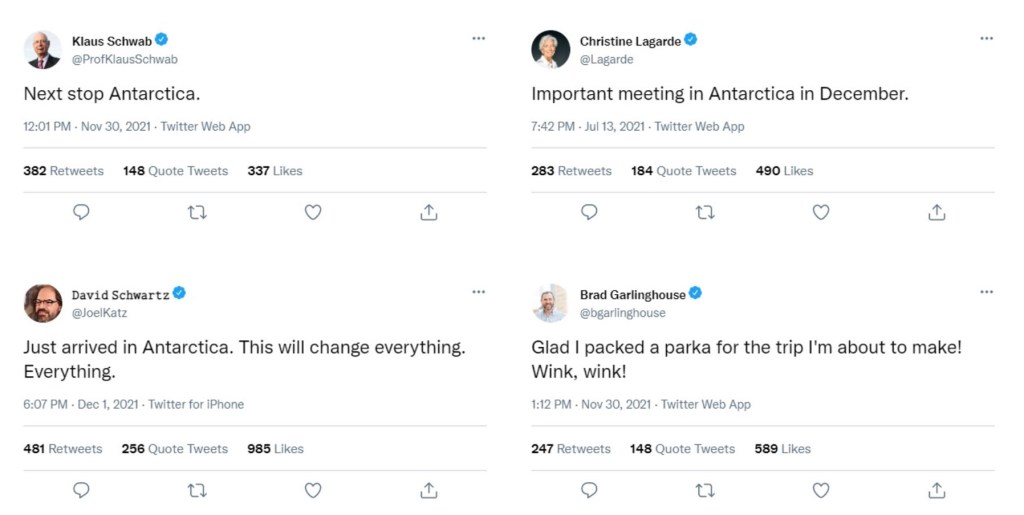The image size is (1024, 515).
Task: Like Klaus Schwab's tweet
Action: [313, 212]
